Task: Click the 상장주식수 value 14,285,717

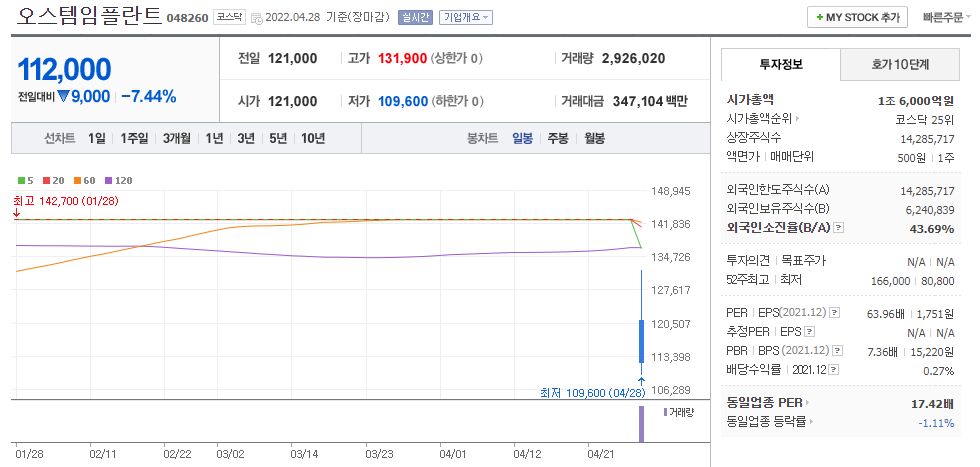Action: 928,139
